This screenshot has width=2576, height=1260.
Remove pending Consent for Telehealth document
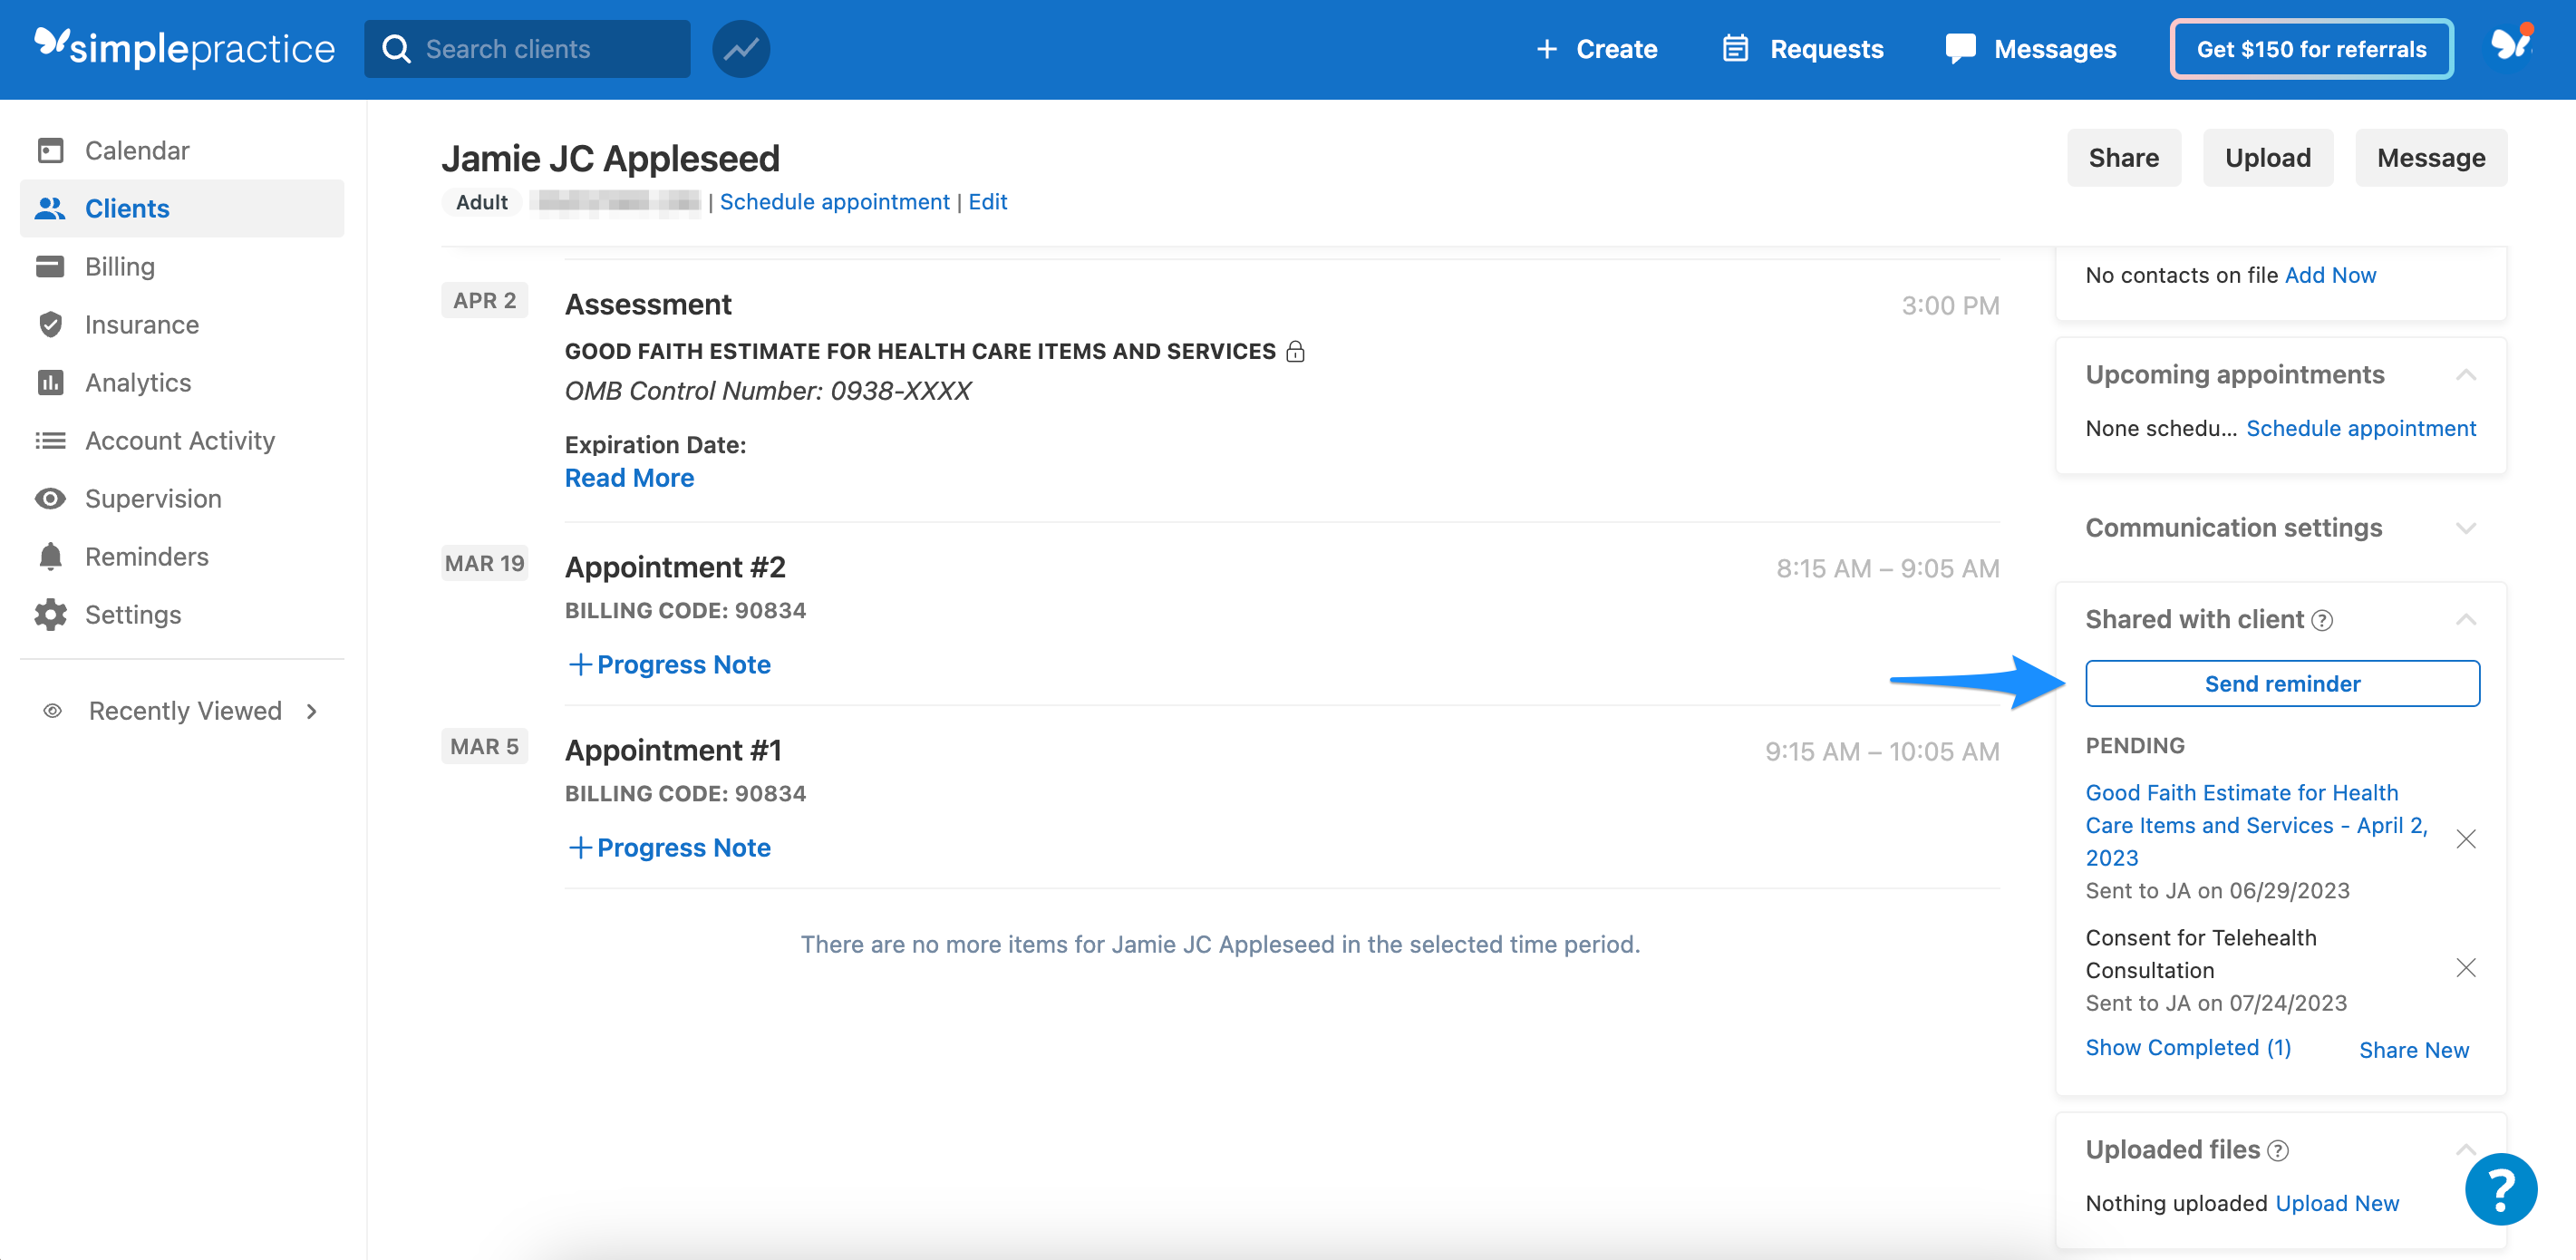point(2465,968)
